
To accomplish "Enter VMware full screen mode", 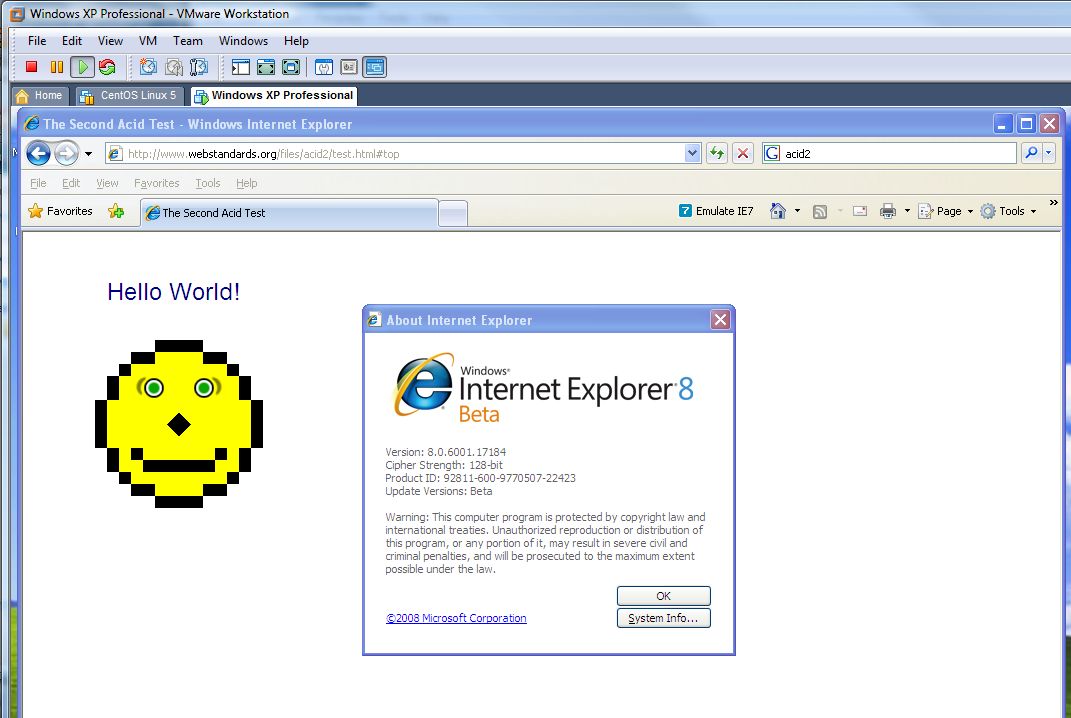I will click(x=291, y=67).
